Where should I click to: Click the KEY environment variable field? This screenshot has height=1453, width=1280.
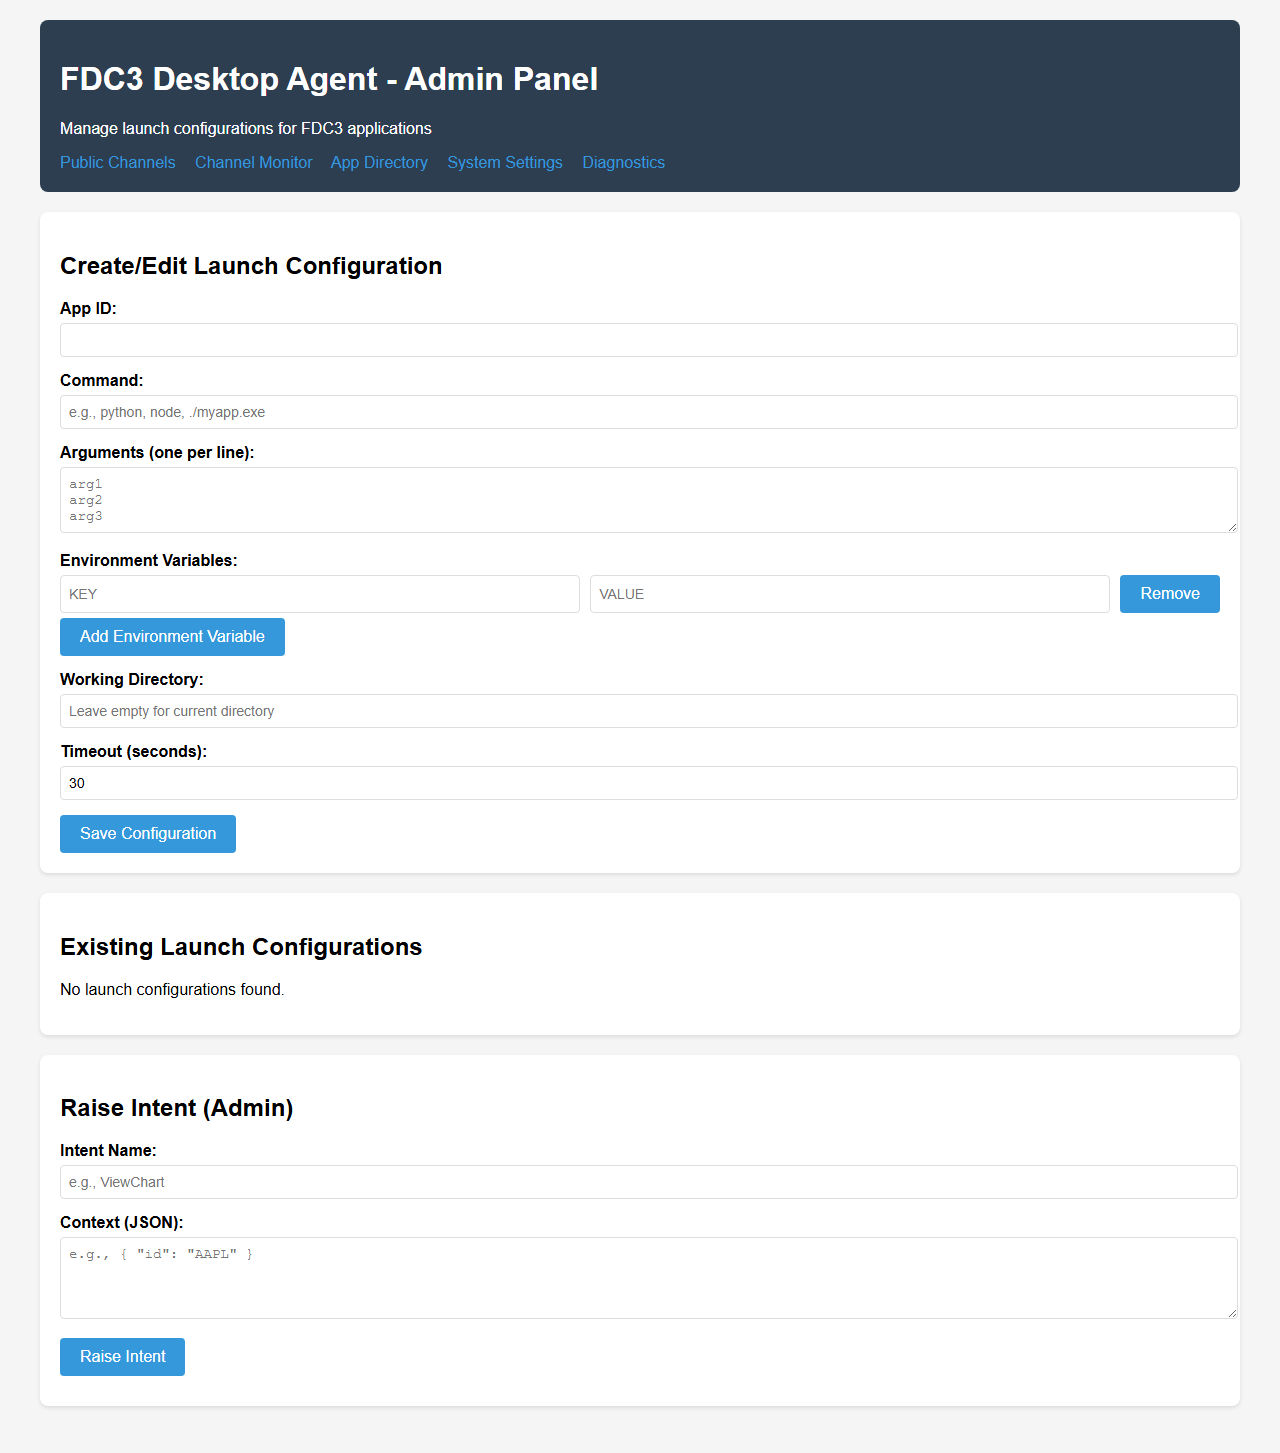point(319,593)
